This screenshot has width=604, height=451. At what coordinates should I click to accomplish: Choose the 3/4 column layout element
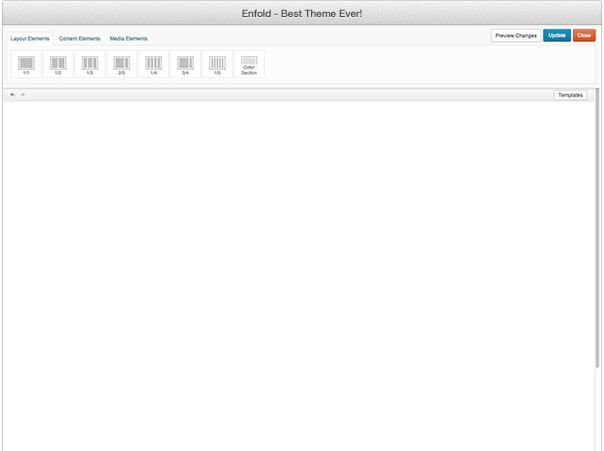coord(185,64)
